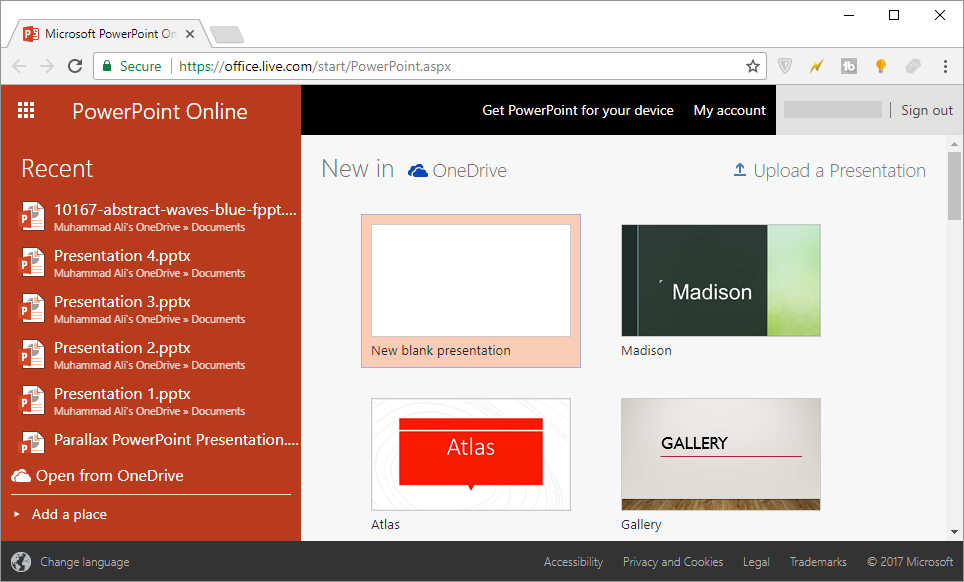Image resolution: width=964 pixels, height=582 pixels.
Task: Click the browser back arrow
Action: point(19,66)
